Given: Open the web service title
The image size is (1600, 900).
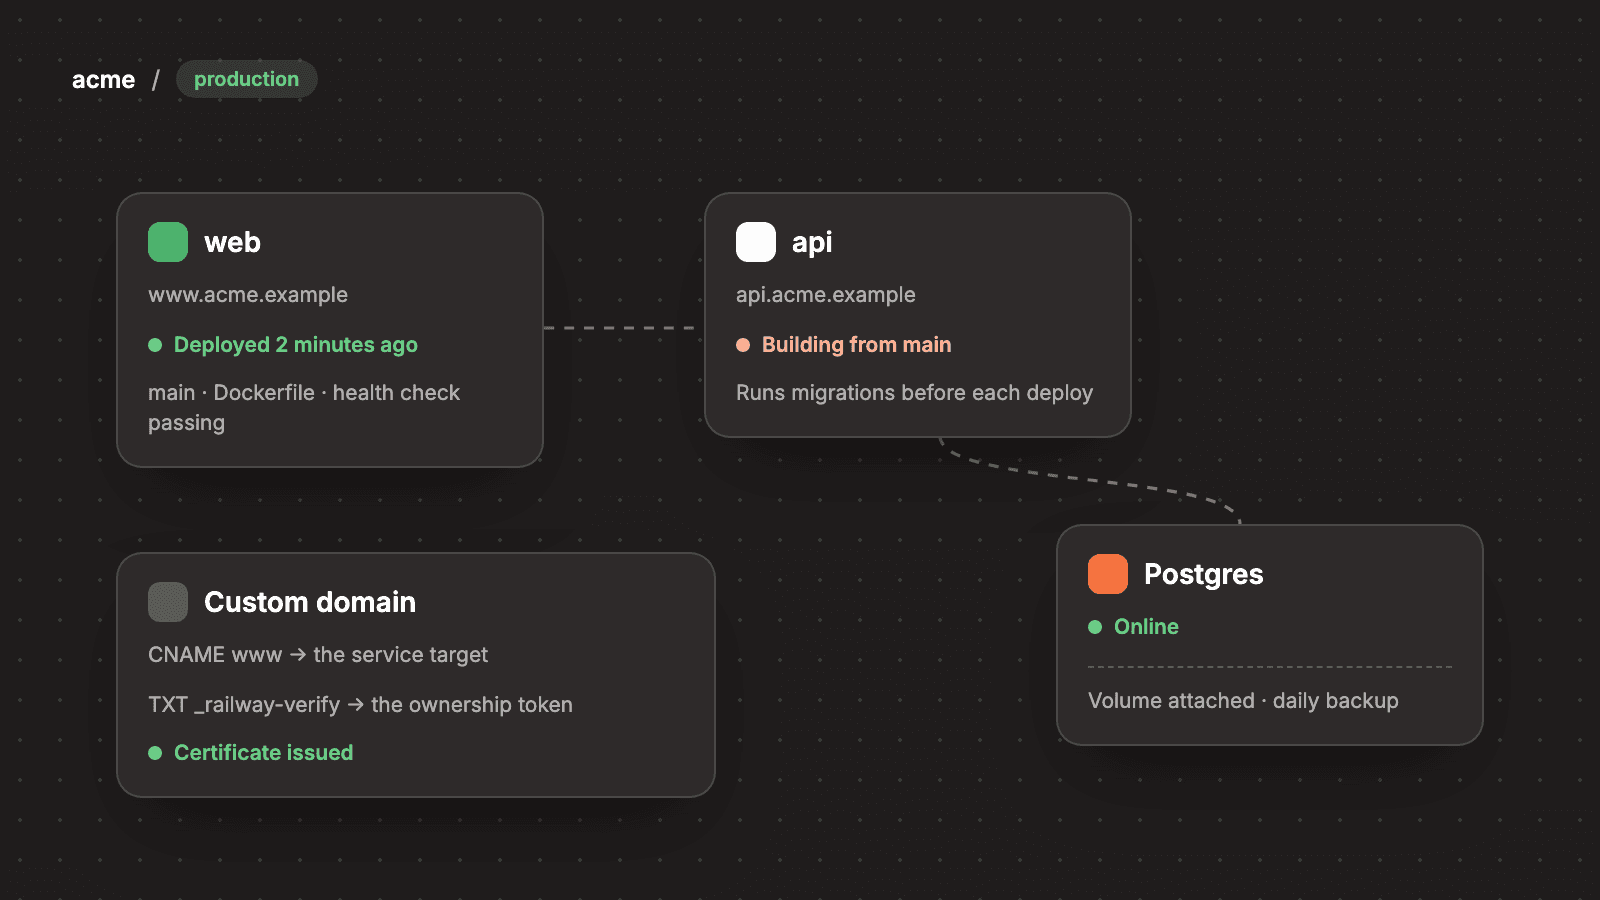Looking at the screenshot, I should click(232, 242).
